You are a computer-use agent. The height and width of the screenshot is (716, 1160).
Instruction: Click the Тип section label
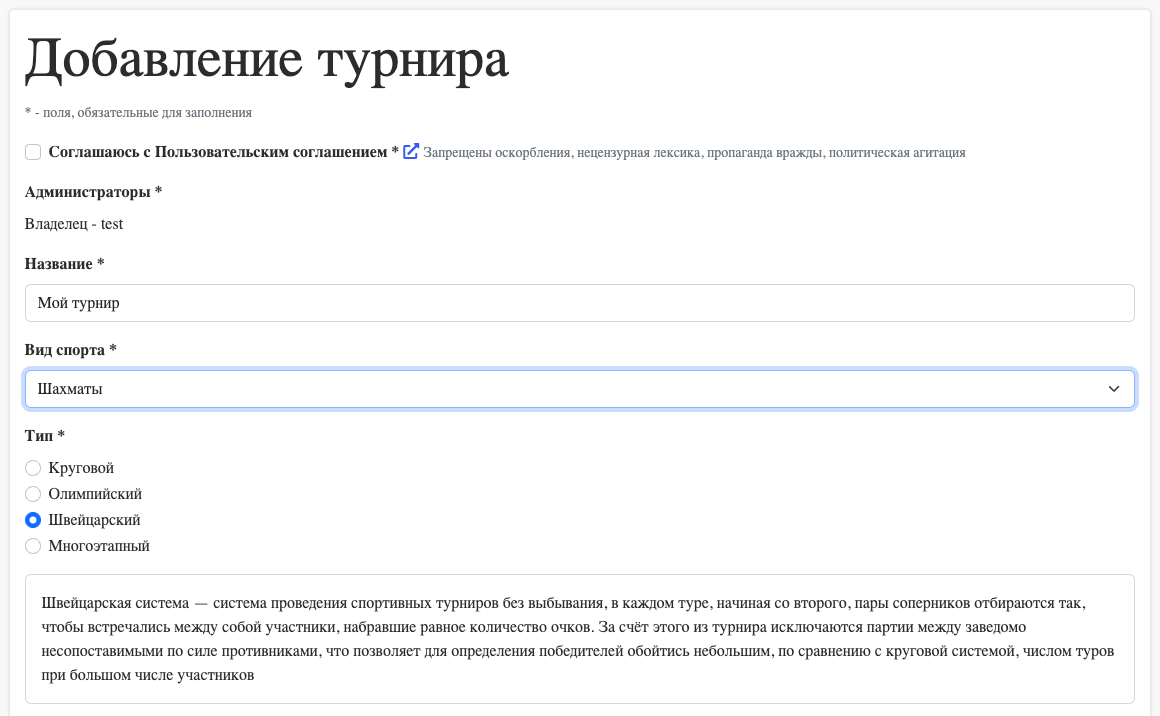click(44, 436)
